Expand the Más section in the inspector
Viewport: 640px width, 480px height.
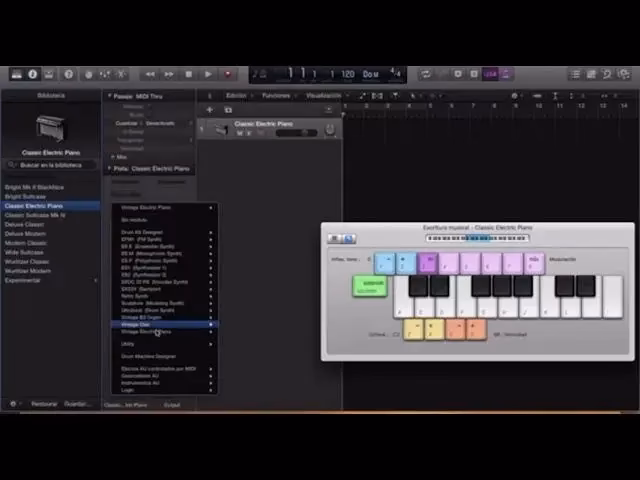[113, 157]
